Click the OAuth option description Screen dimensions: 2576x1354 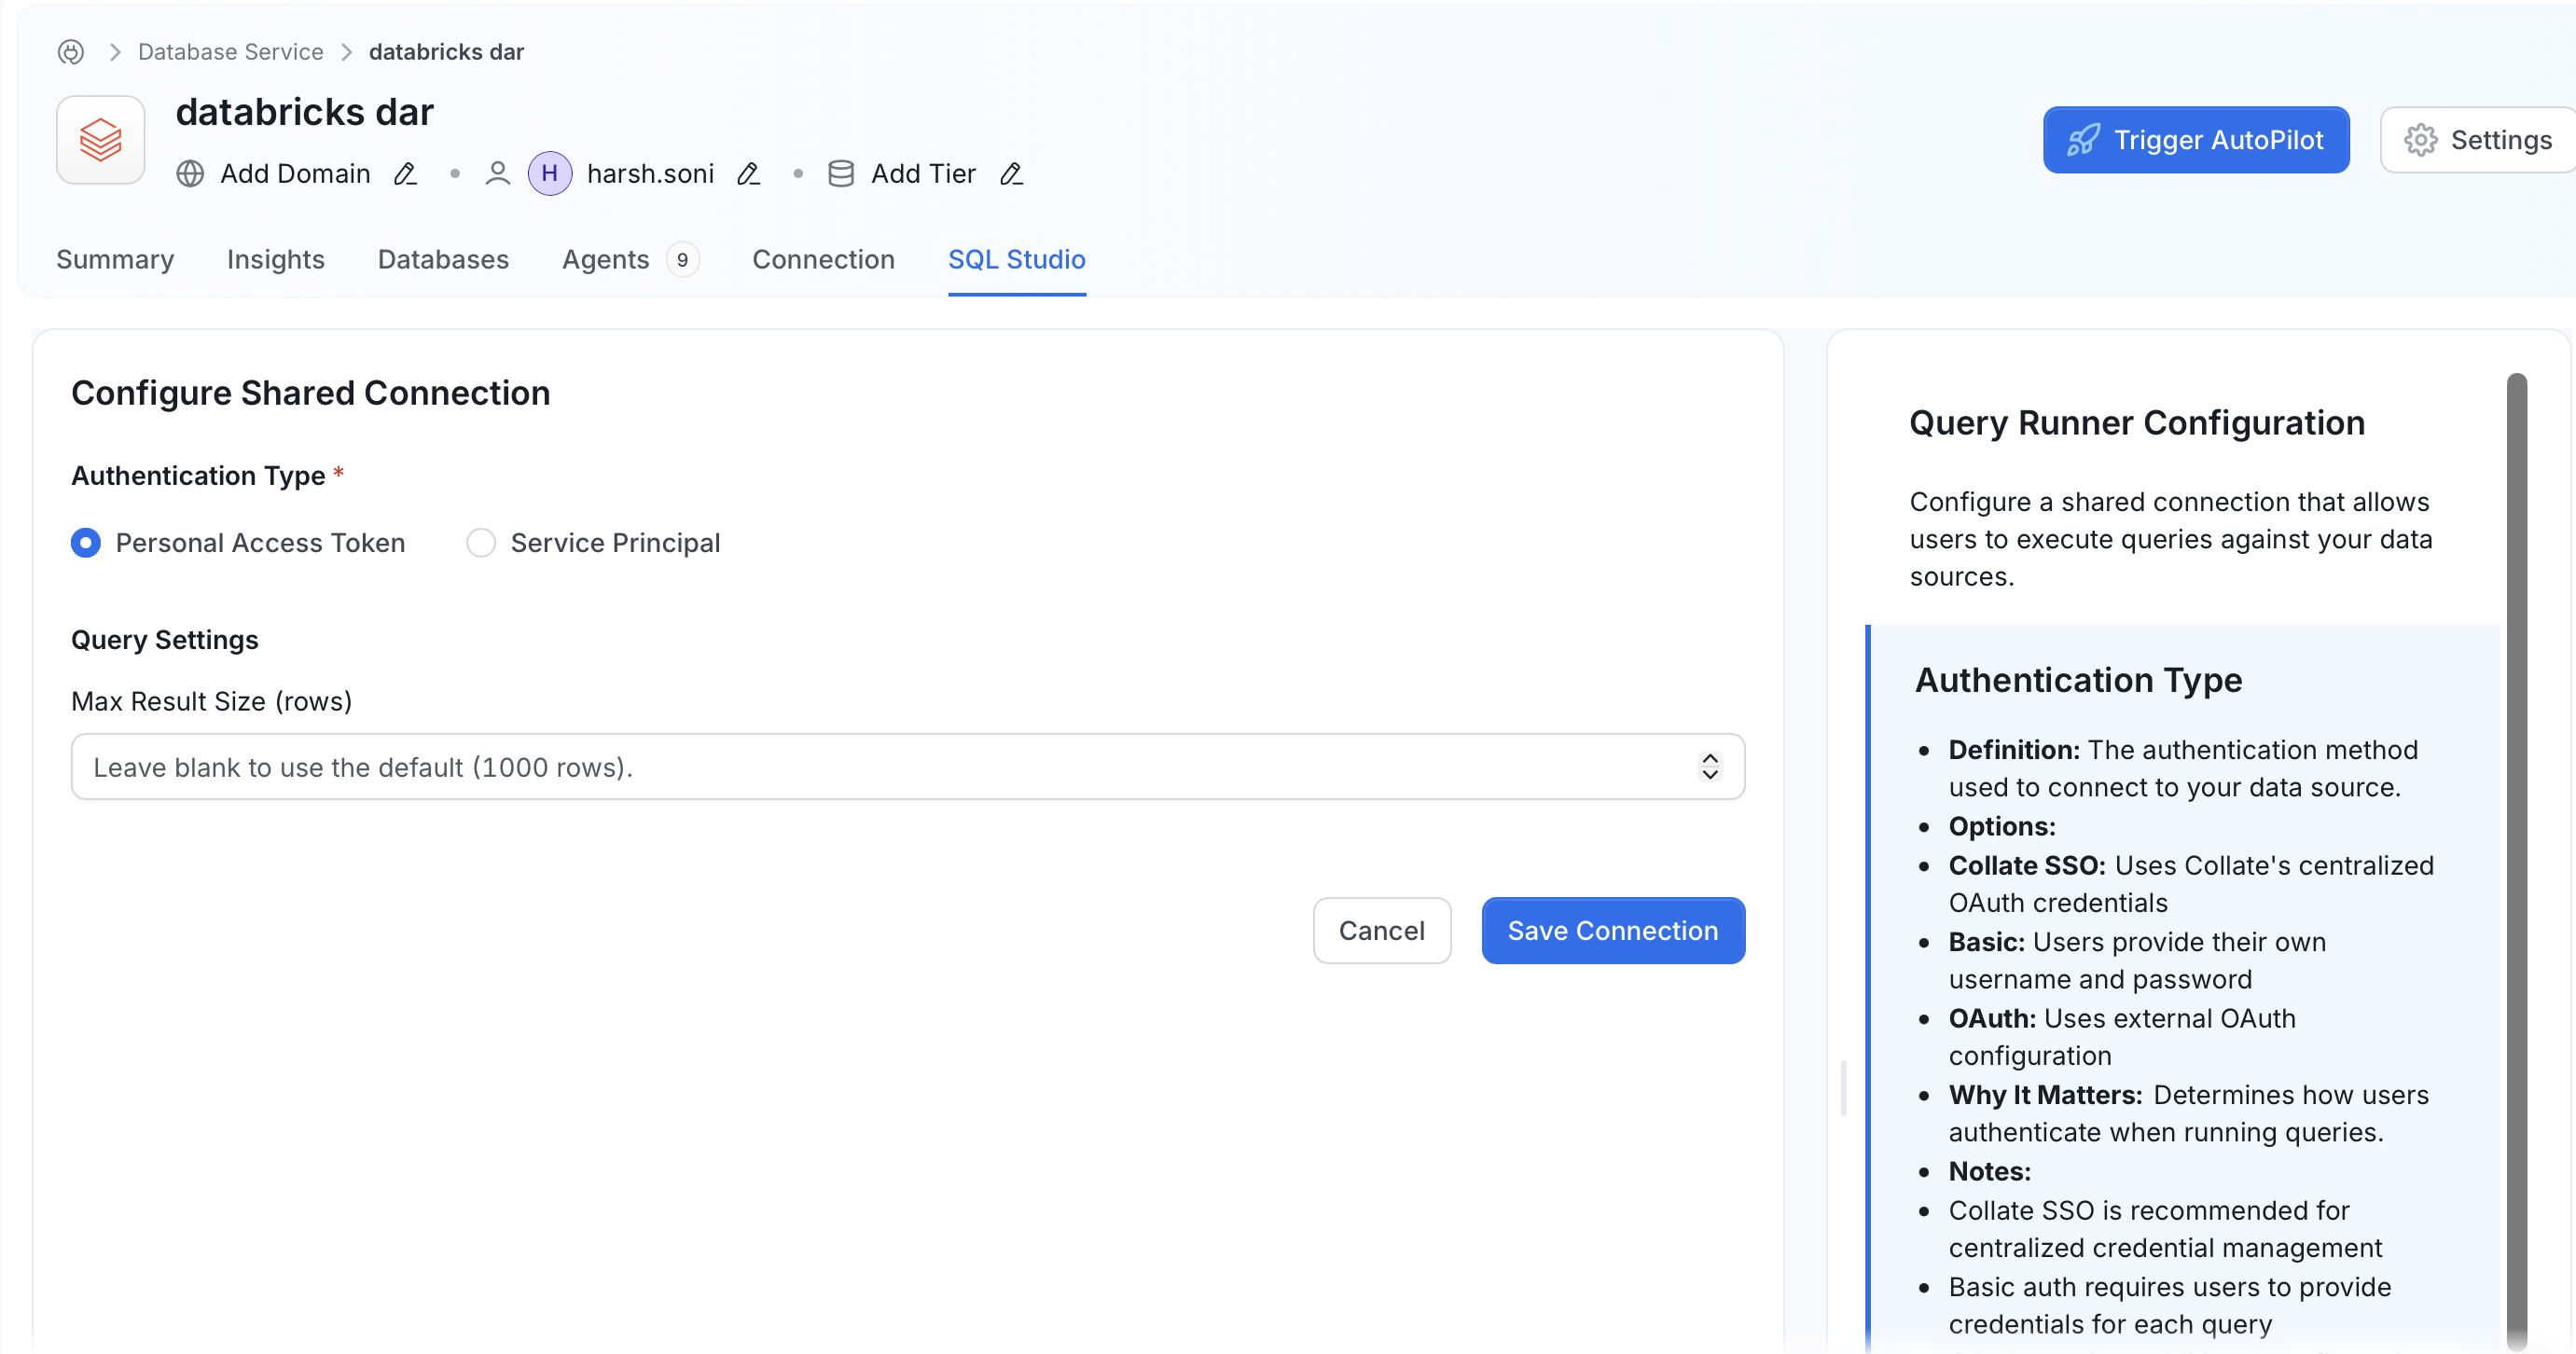(x=2121, y=1037)
